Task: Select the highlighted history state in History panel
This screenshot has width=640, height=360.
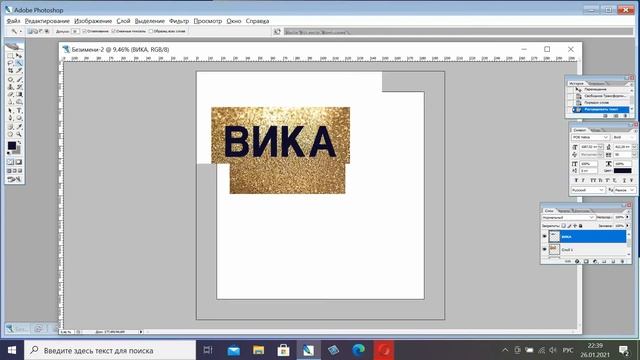Action: [600, 109]
